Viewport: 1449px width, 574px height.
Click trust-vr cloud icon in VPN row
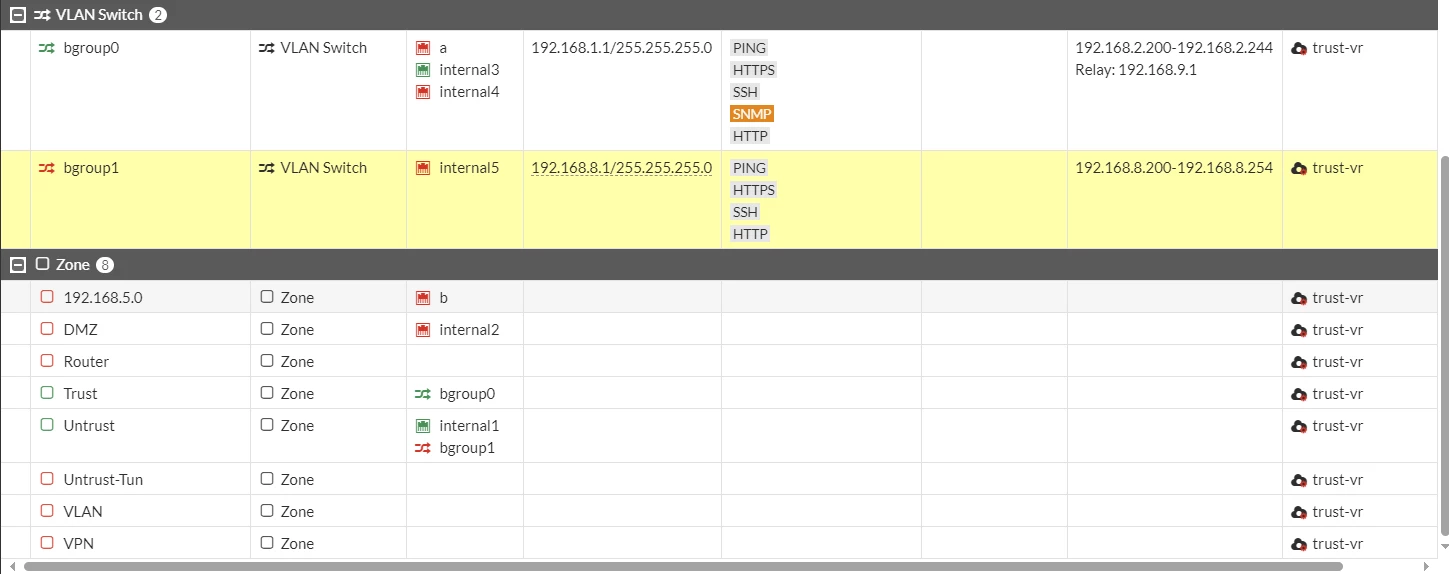[1299, 544]
